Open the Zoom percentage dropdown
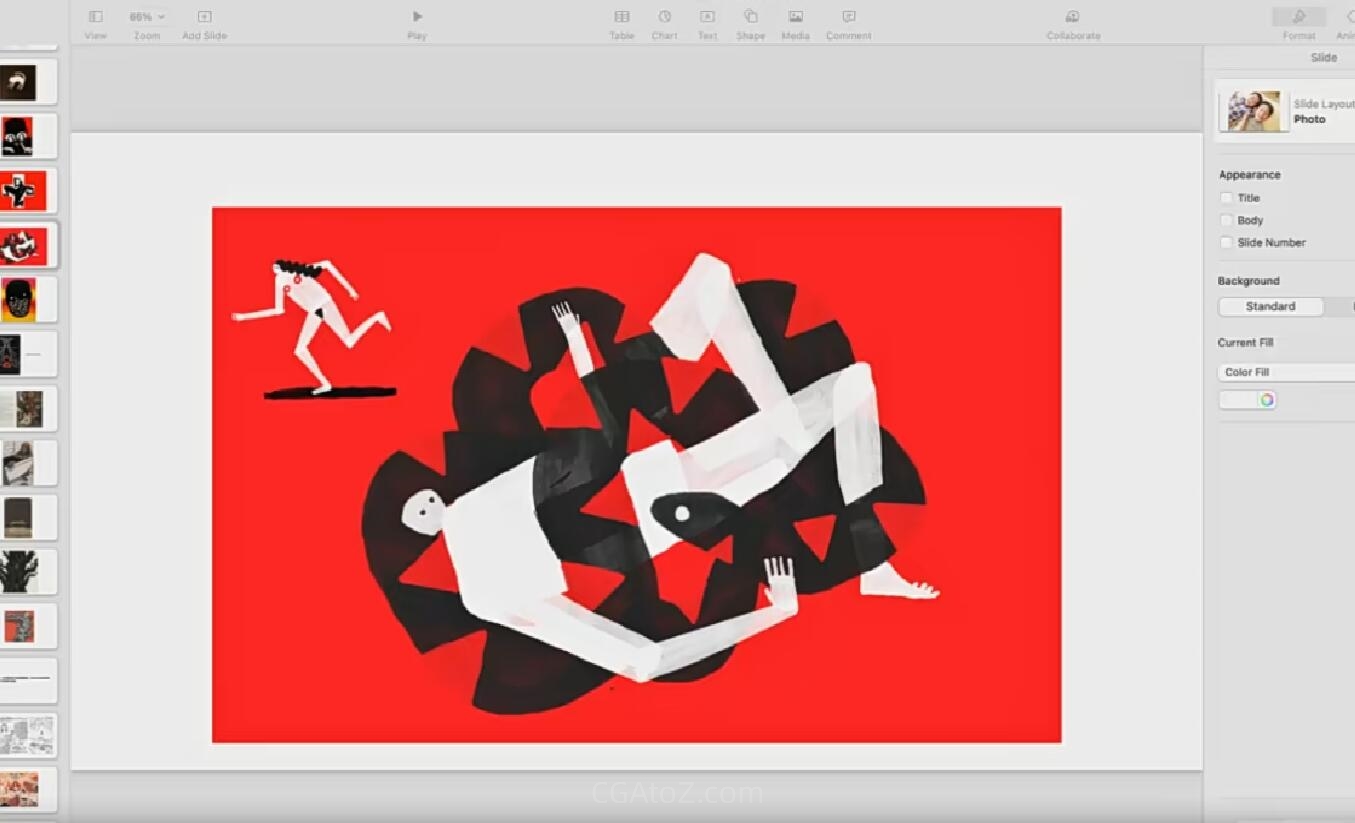Image resolution: width=1355 pixels, height=823 pixels. (x=147, y=17)
